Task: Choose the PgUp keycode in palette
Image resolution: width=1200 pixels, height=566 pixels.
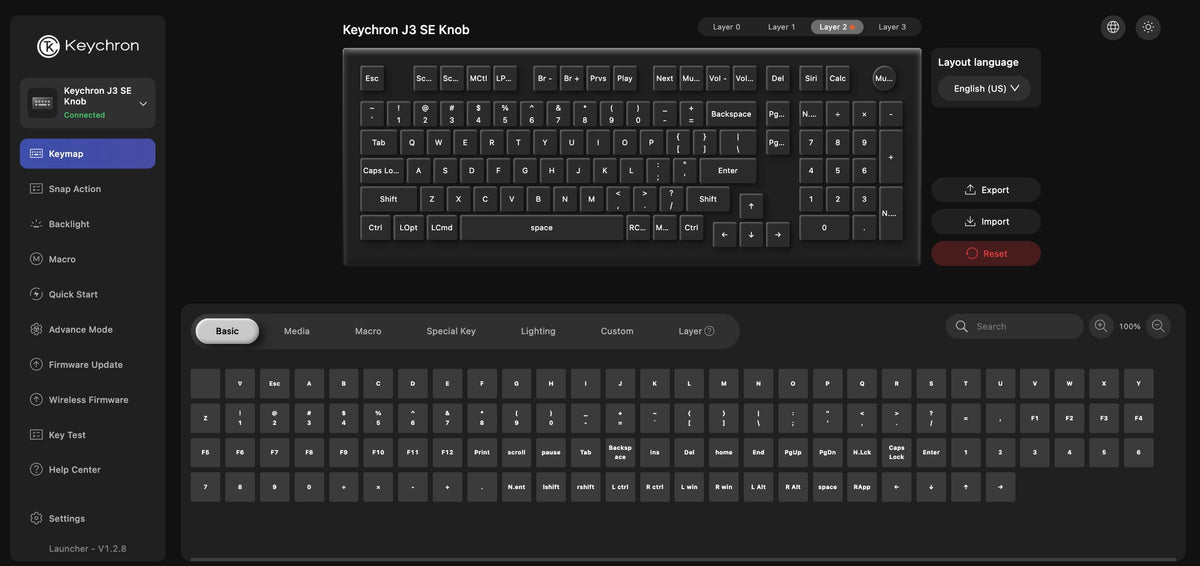Action: click(x=793, y=452)
